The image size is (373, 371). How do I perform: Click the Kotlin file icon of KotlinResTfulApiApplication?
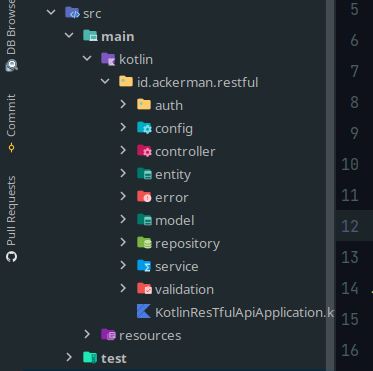pos(144,311)
